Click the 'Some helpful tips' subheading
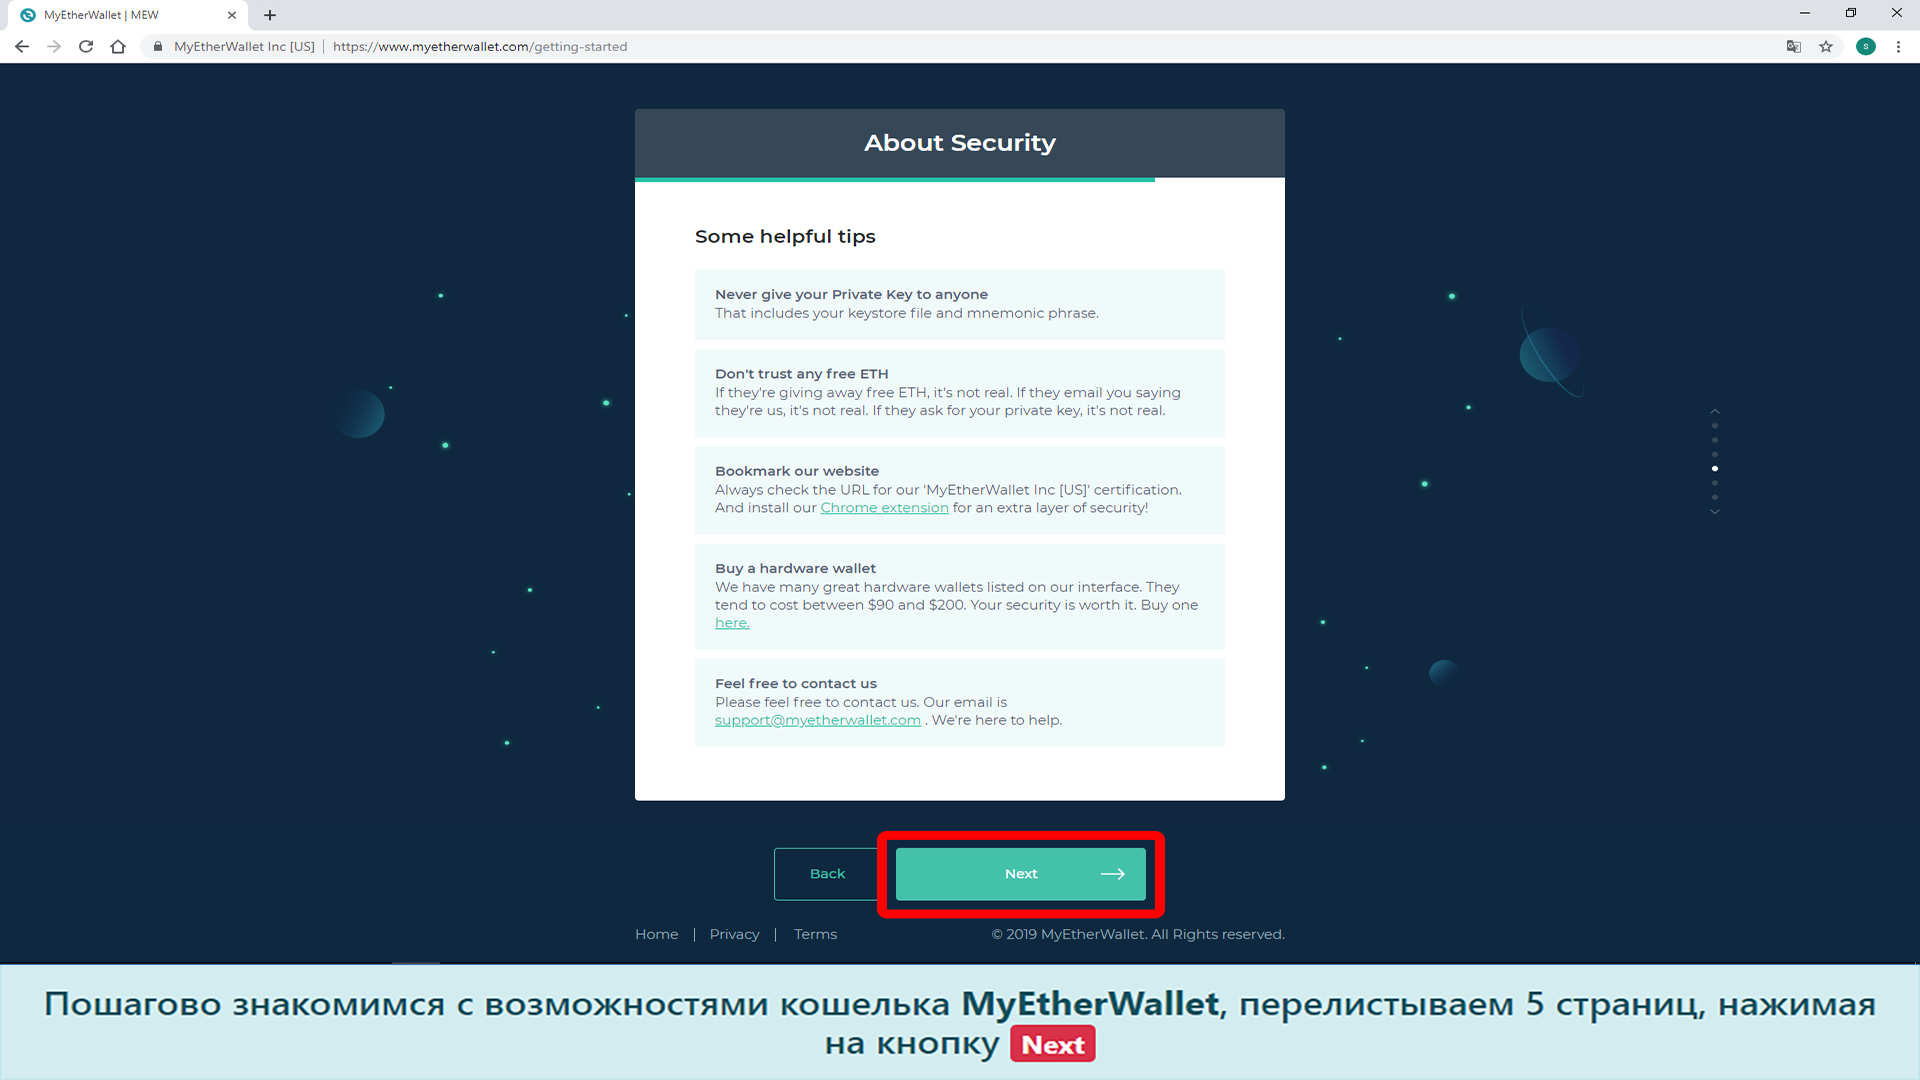 [x=785, y=237]
